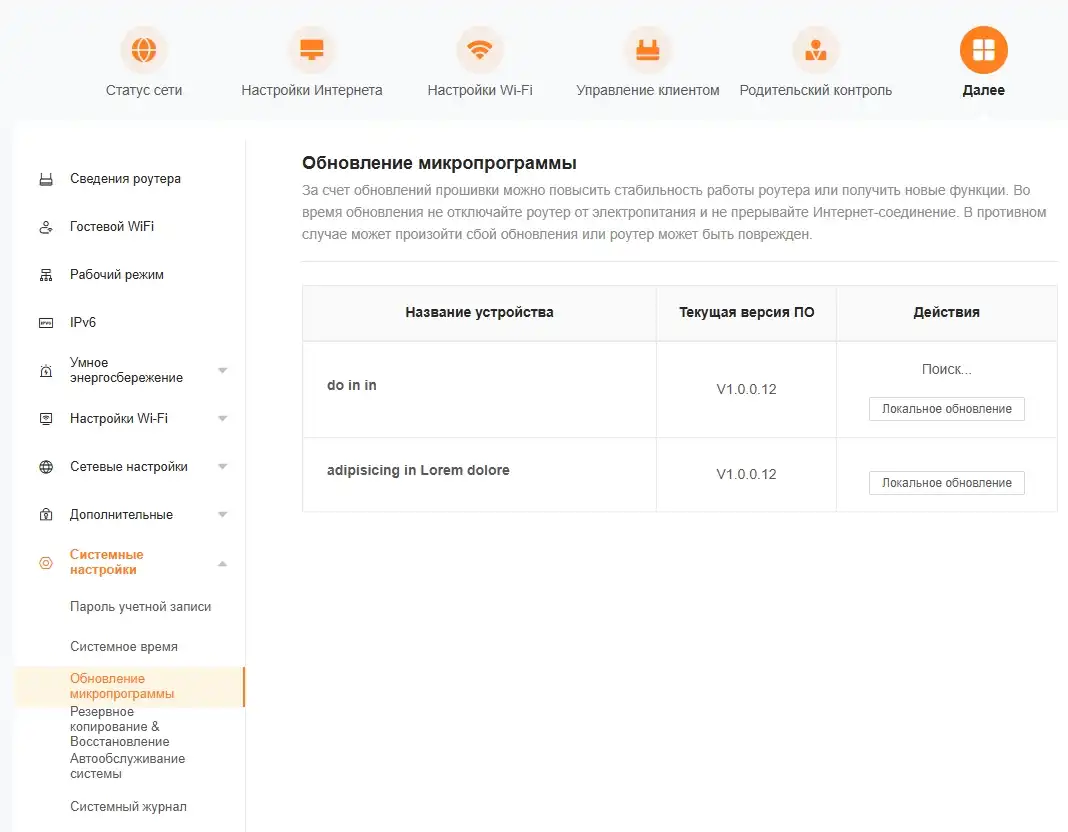Select the Гостевой WiFi sidebar icon

coord(44,226)
